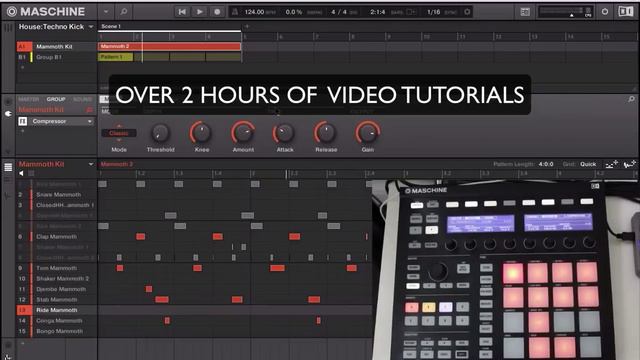The width and height of the screenshot is (640, 360).
Task: Start playback with the Play button
Action: click(x=200, y=12)
